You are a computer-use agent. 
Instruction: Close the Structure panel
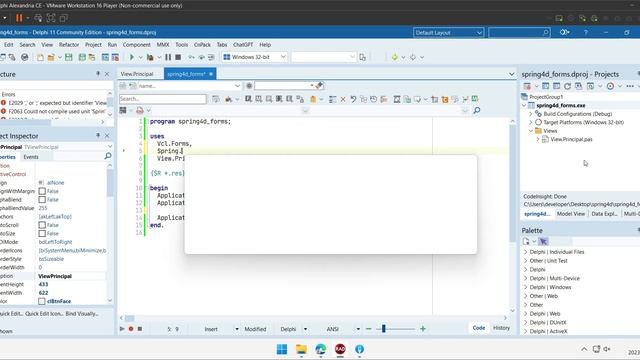pyautogui.click(x=107, y=74)
